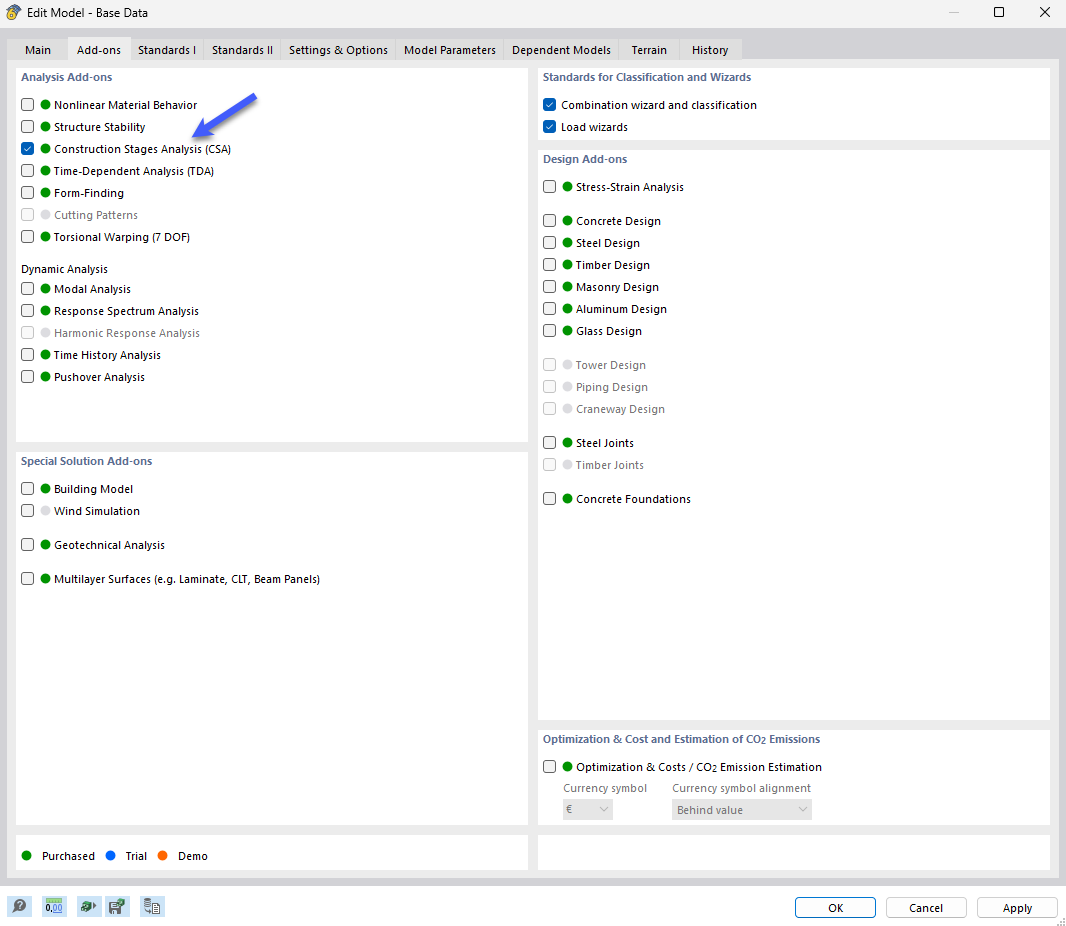1066x926 pixels.
Task: Open the Behind value alignment dropdown
Action: (741, 809)
